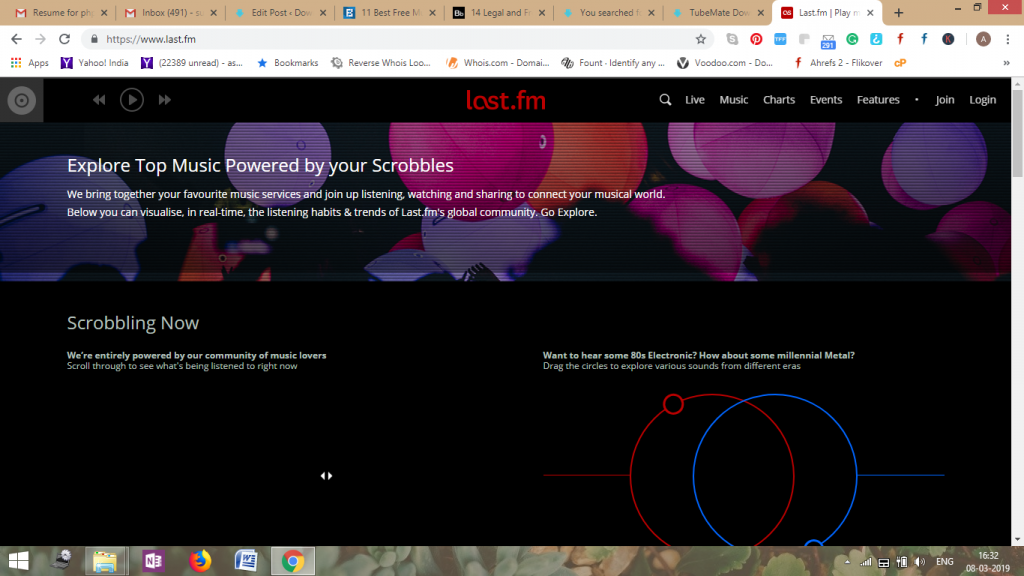Open the Ahrefs 2 - Flikover bookmark
Screen dimensions: 1024x576
tap(837, 63)
